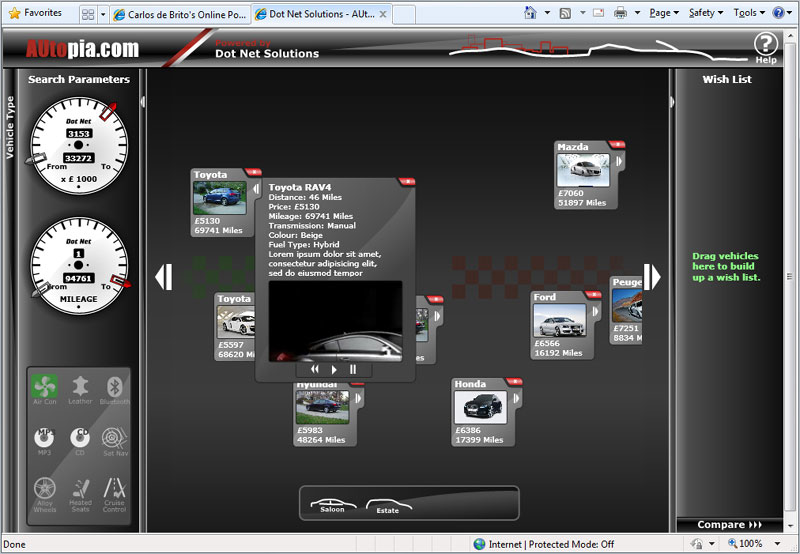Screen dimensions: 800x554
Task: Collapse the Wish List panel handle
Action: pyautogui.click(x=672, y=102)
